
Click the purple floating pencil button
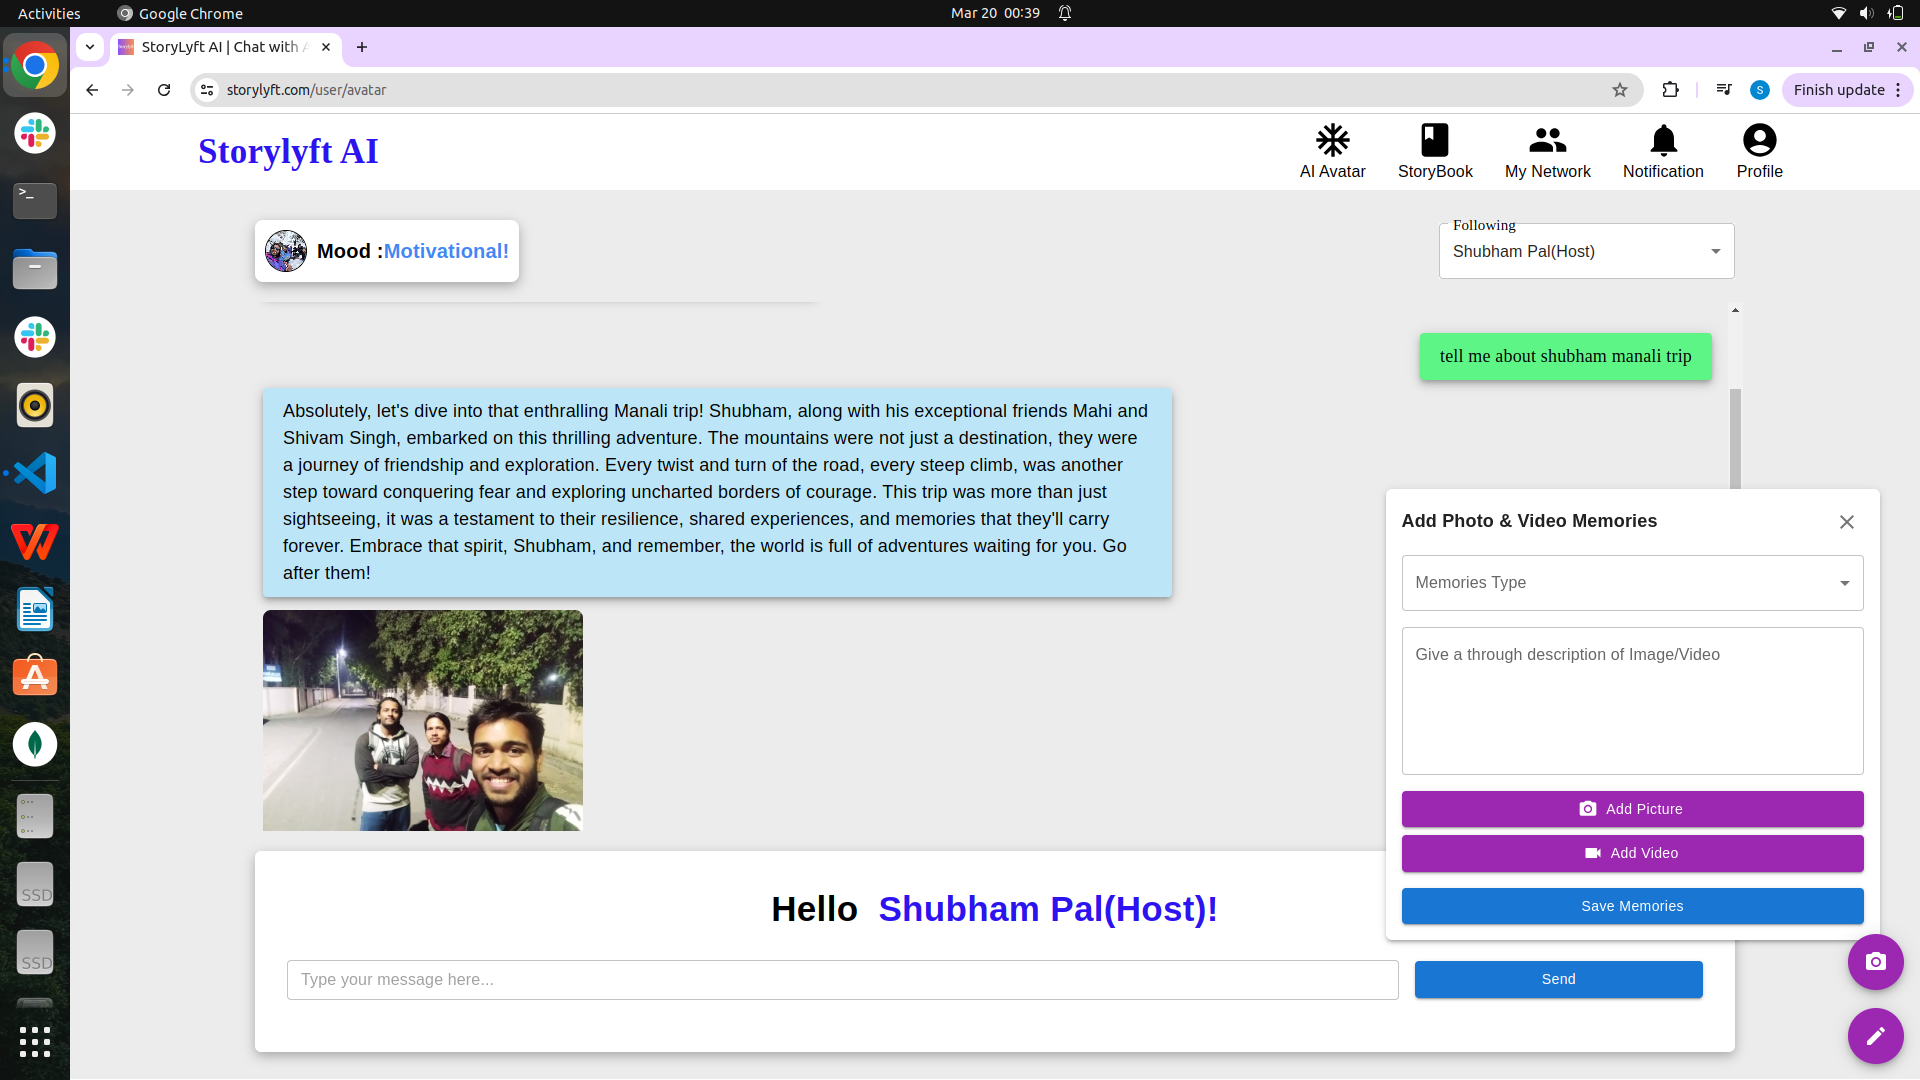[x=1876, y=1037]
